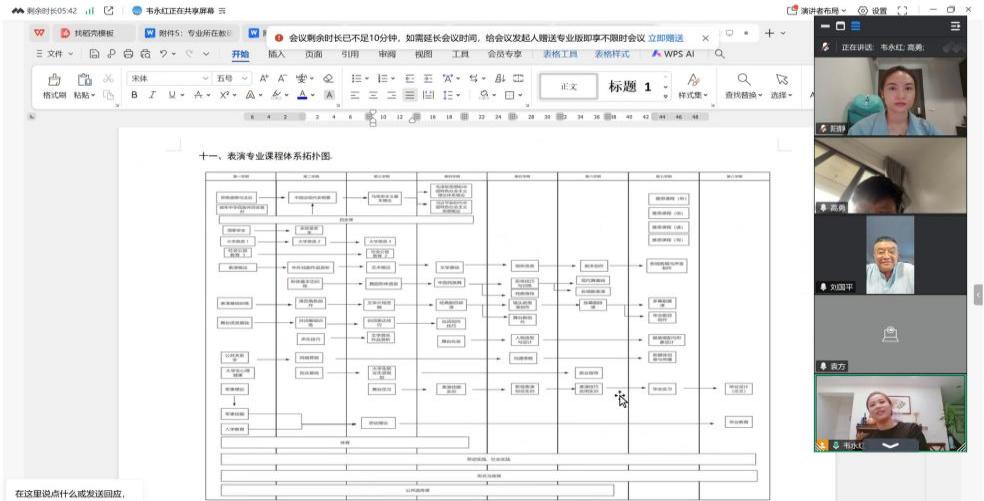Click the 立即赠送 link in meeting notice
Image resolution: width=984 pixels, height=501 pixels.
click(666, 38)
